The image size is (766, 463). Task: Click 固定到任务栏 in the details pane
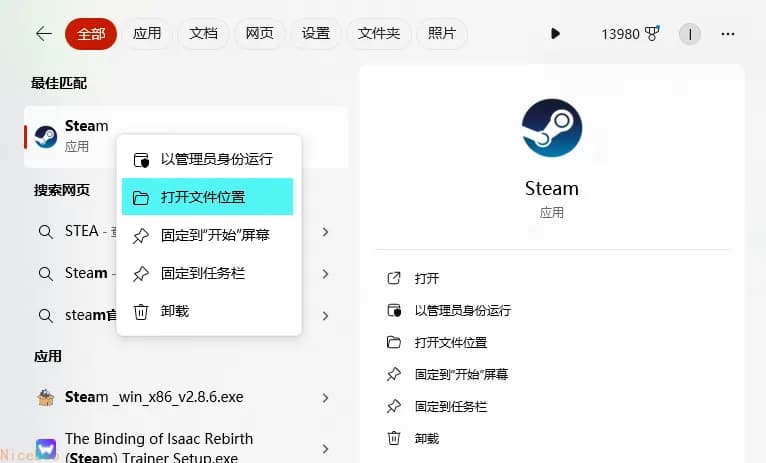(450, 406)
